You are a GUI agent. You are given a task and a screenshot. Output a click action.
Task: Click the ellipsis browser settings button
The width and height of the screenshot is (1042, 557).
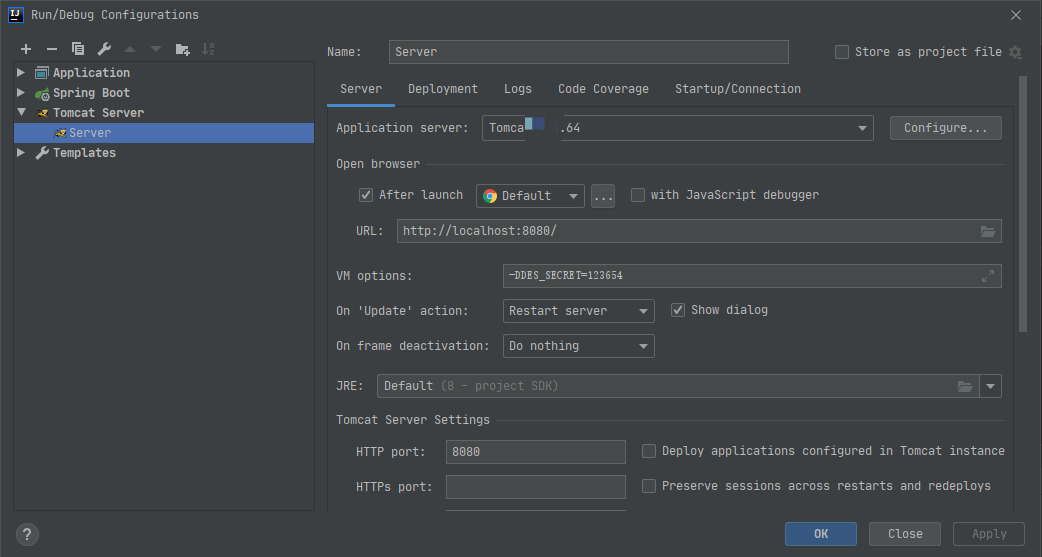pyautogui.click(x=603, y=196)
